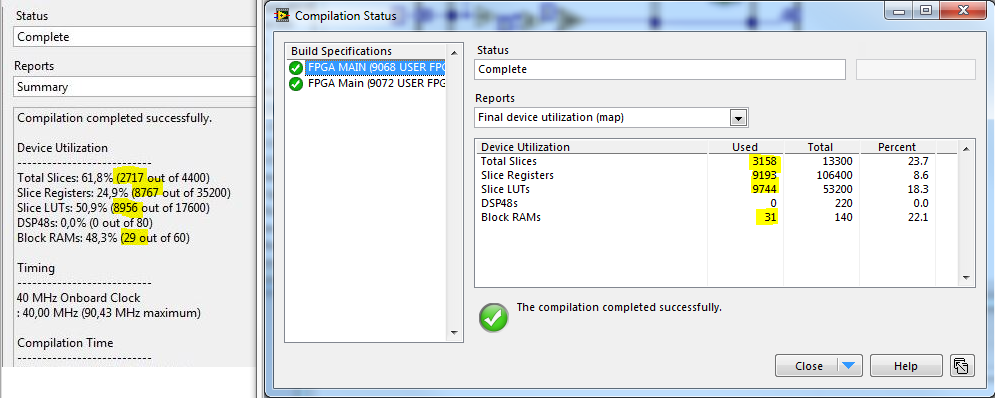Screen dimensions: 995x398
Task: Click the 13300 total slices value
Action: [x=838, y=161]
